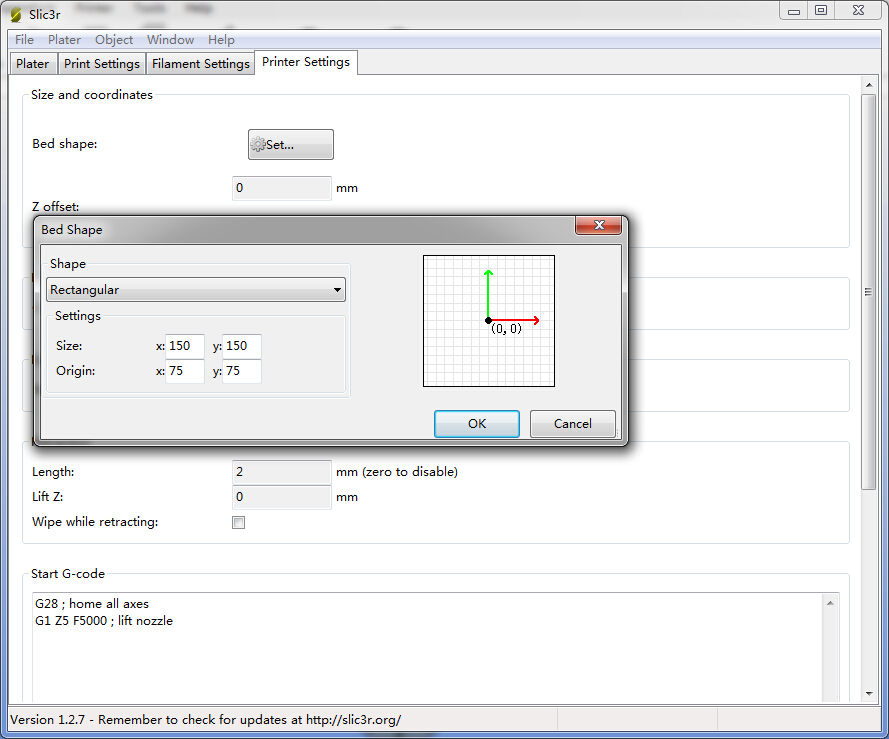Switch to the Plater tab
Screen dimensions: 889x739
click(x=33, y=64)
